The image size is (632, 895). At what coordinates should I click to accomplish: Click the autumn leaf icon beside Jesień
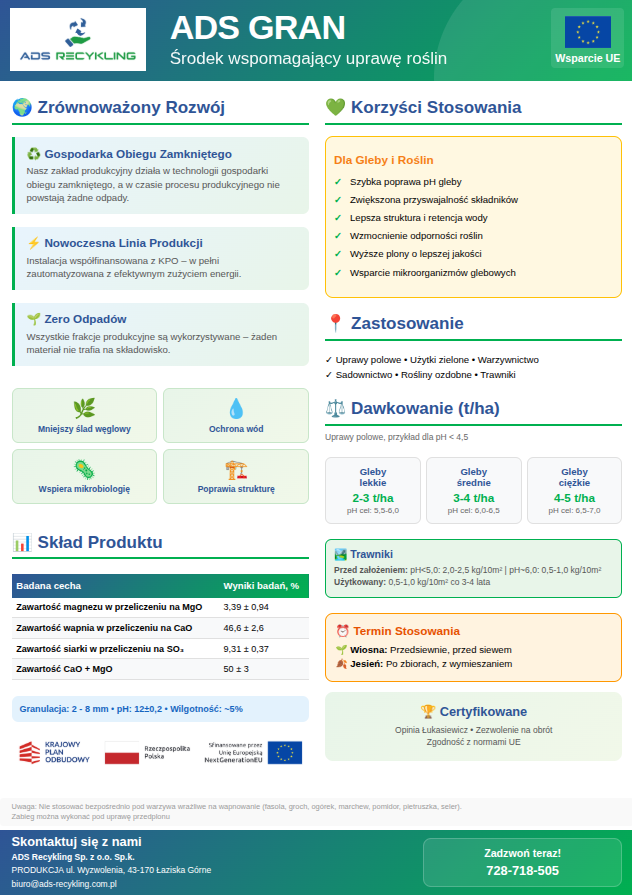pyautogui.click(x=341, y=664)
